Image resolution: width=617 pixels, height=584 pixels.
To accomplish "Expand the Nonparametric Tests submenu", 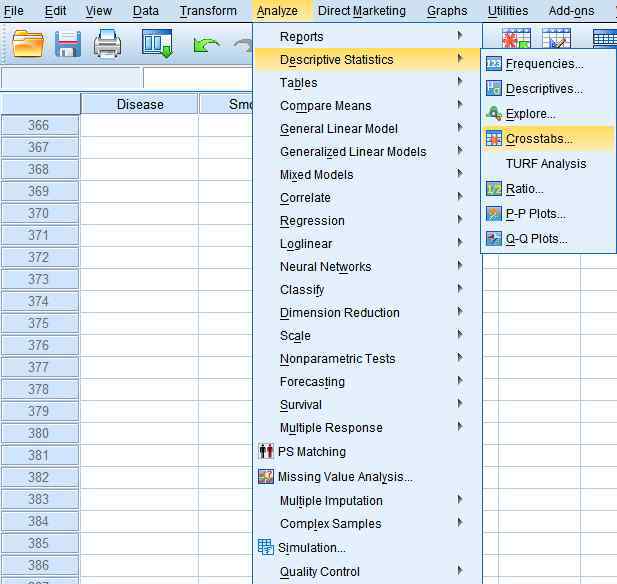I will [x=337, y=359].
